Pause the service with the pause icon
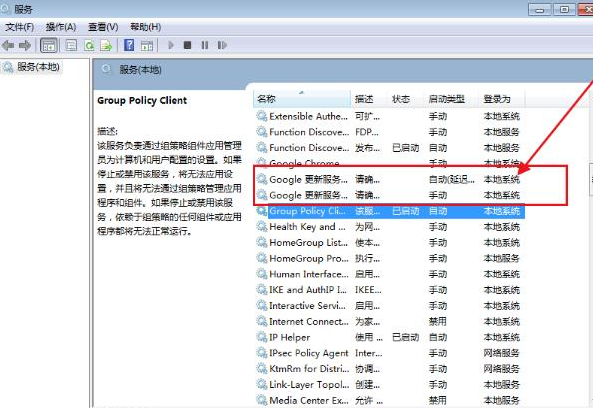 click(205, 45)
